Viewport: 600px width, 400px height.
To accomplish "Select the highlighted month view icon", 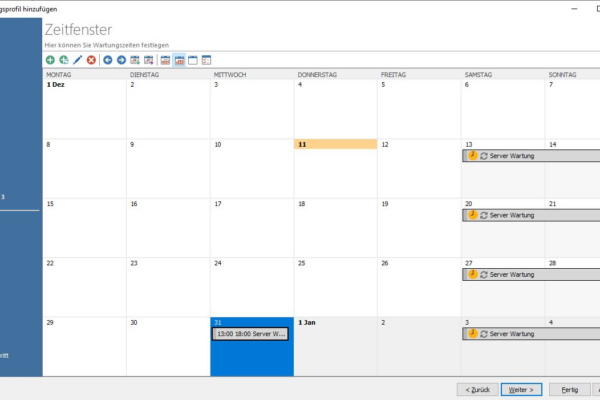I will (x=179, y=60).
